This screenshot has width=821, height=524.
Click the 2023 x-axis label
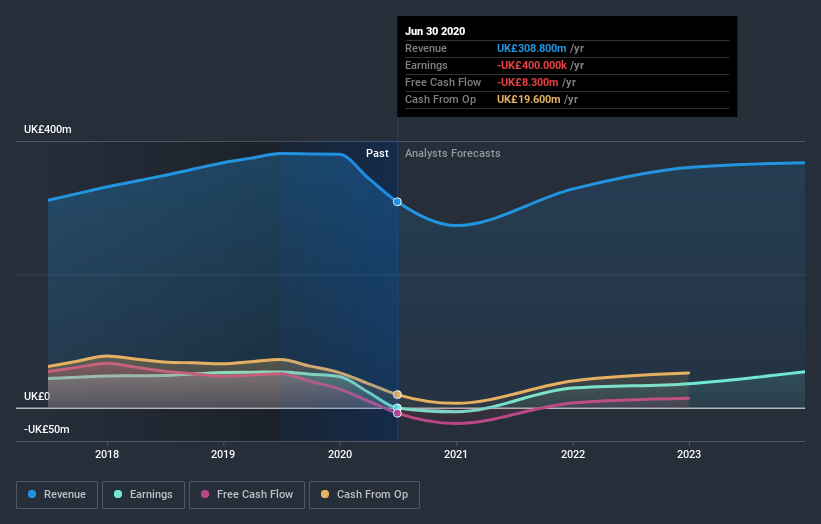(x=689, y=454)
